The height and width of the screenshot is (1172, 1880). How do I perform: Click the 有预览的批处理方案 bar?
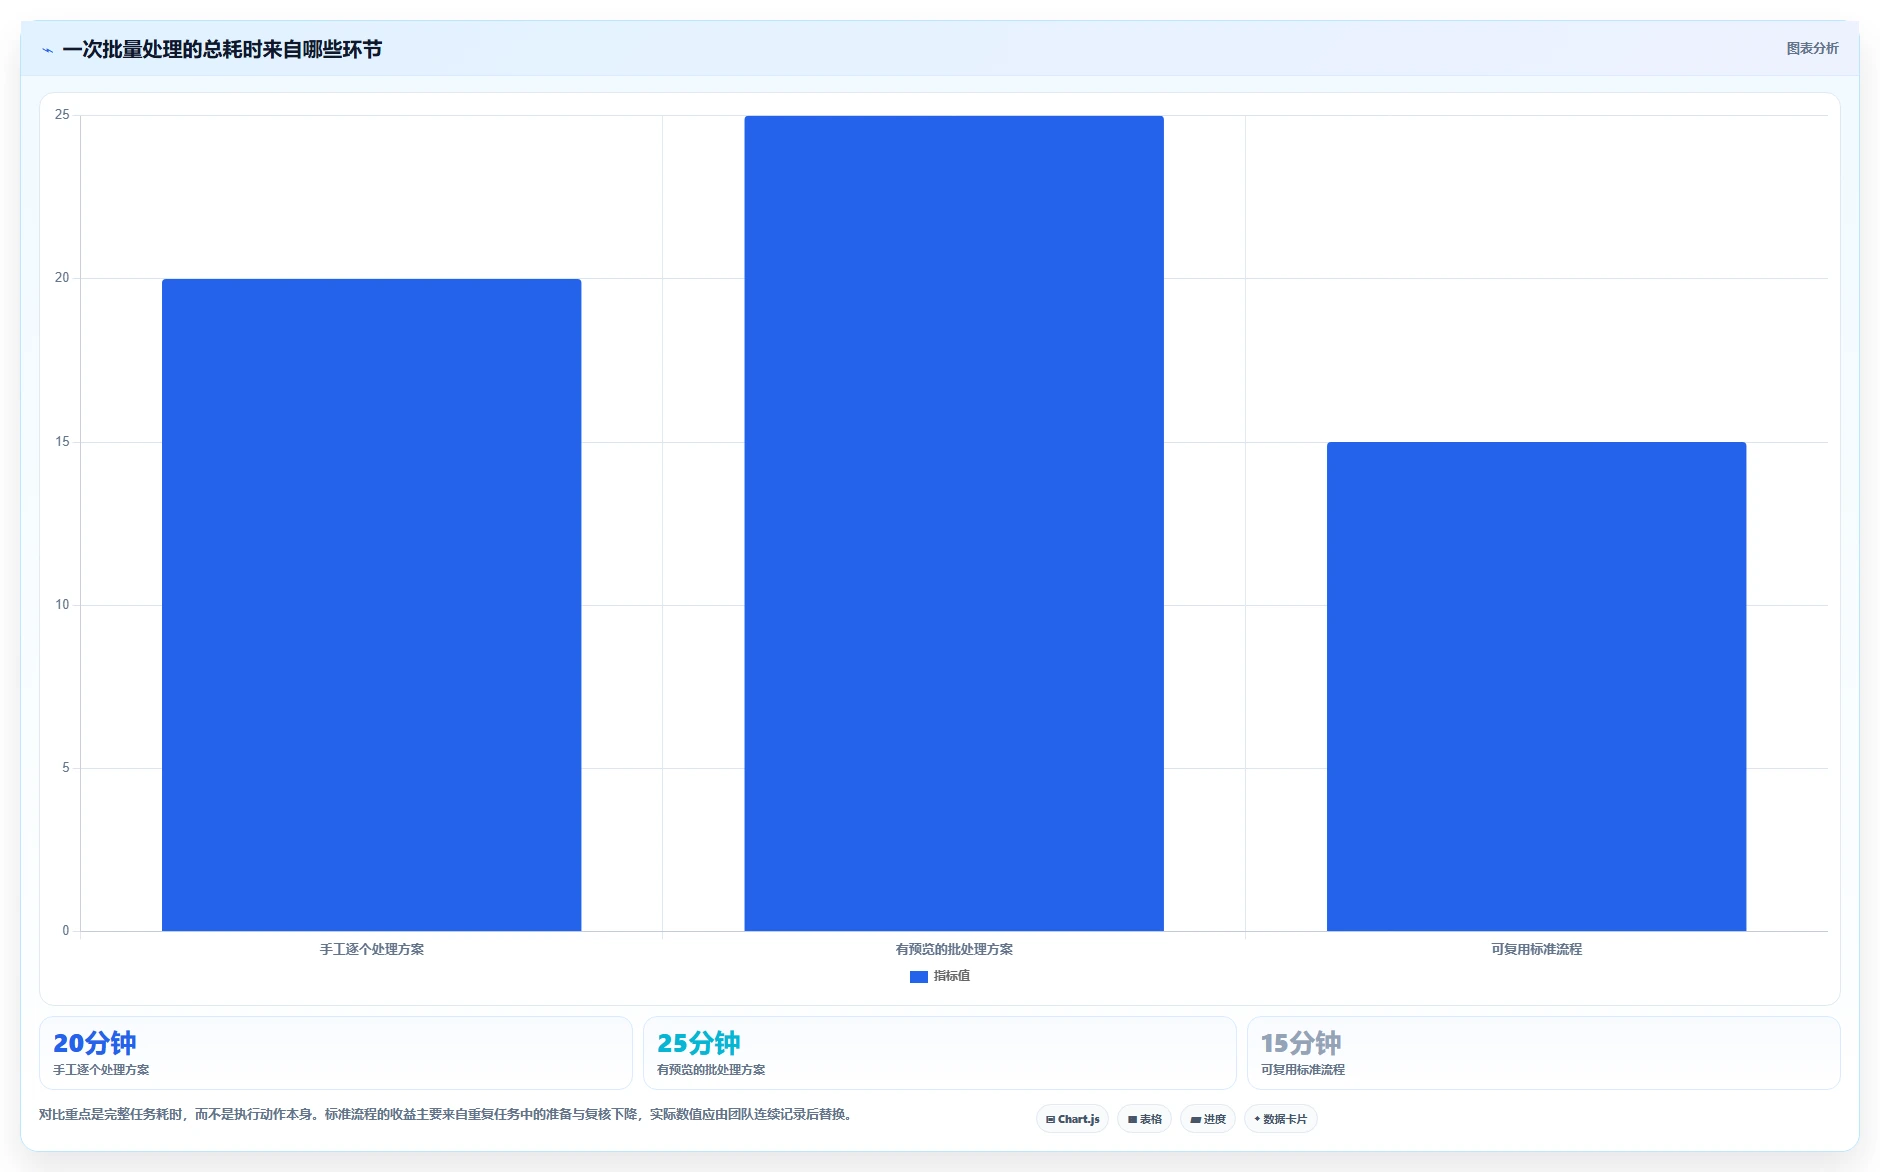[x=954, y=523]
